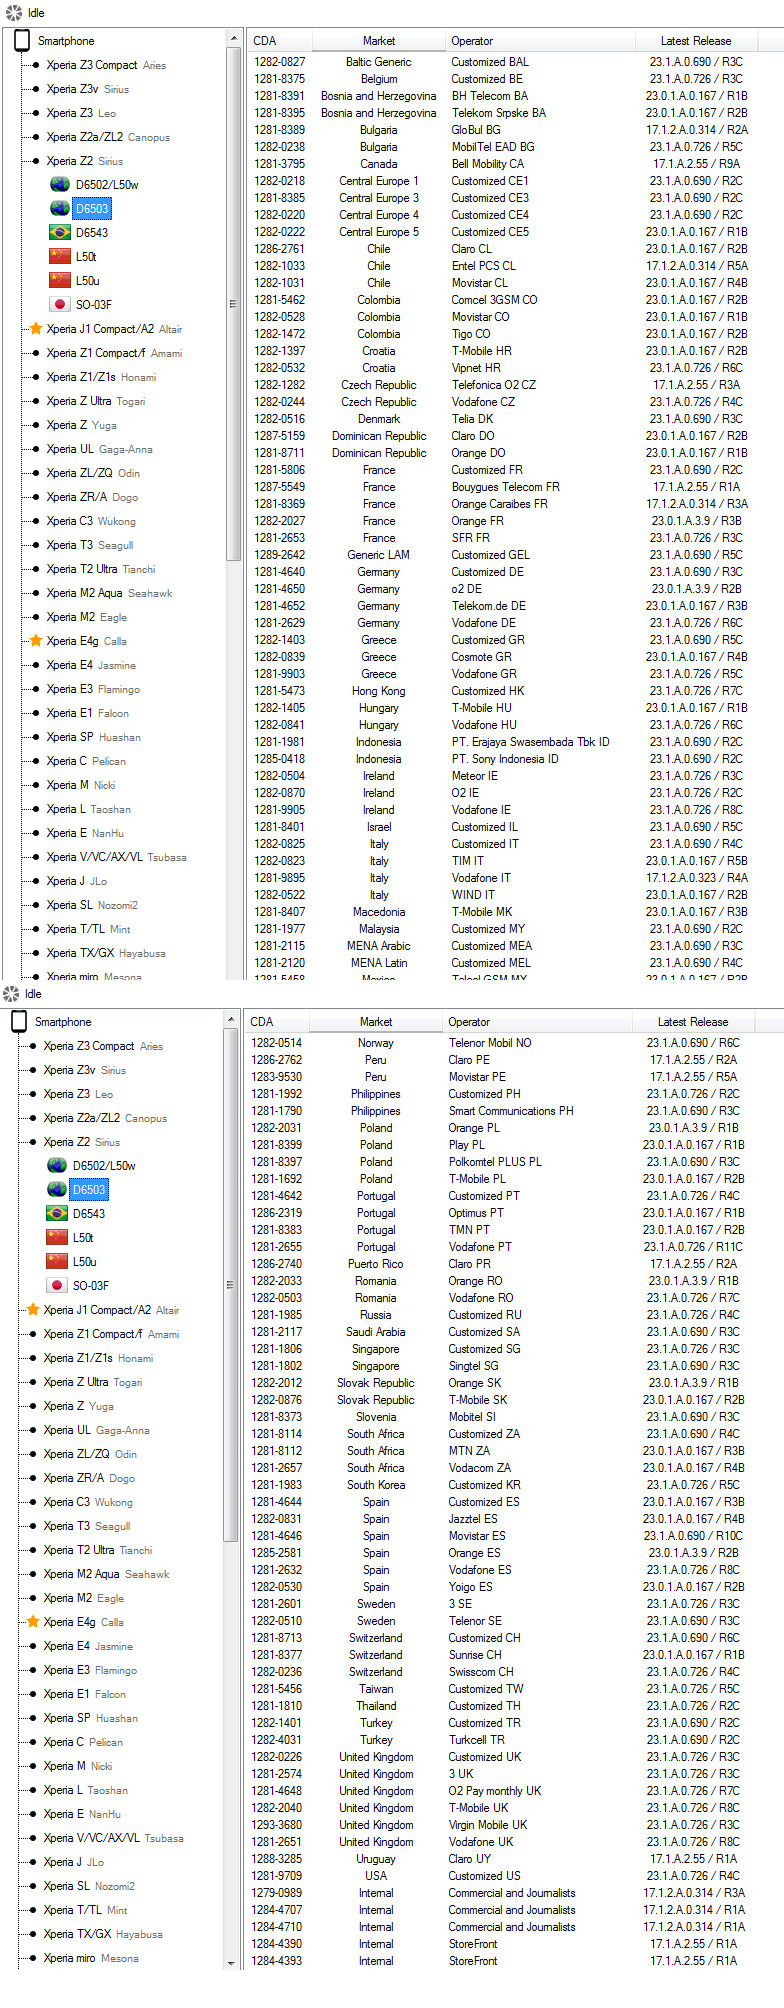Sort by CDA column in upper window

click(x=279, y=41)
